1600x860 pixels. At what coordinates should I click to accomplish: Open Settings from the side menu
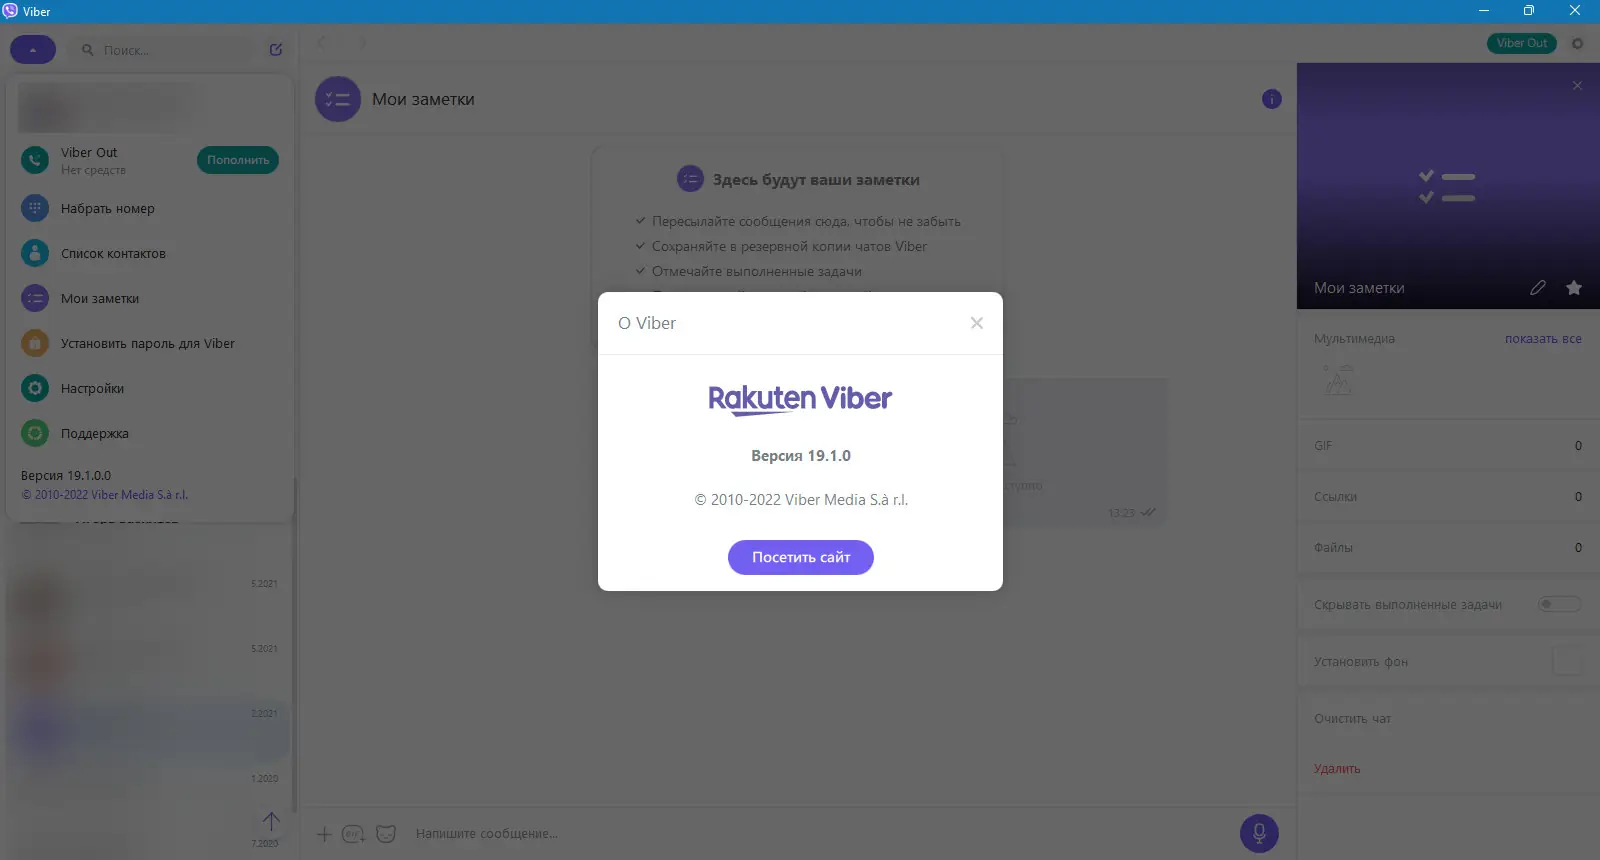[92, 388]
